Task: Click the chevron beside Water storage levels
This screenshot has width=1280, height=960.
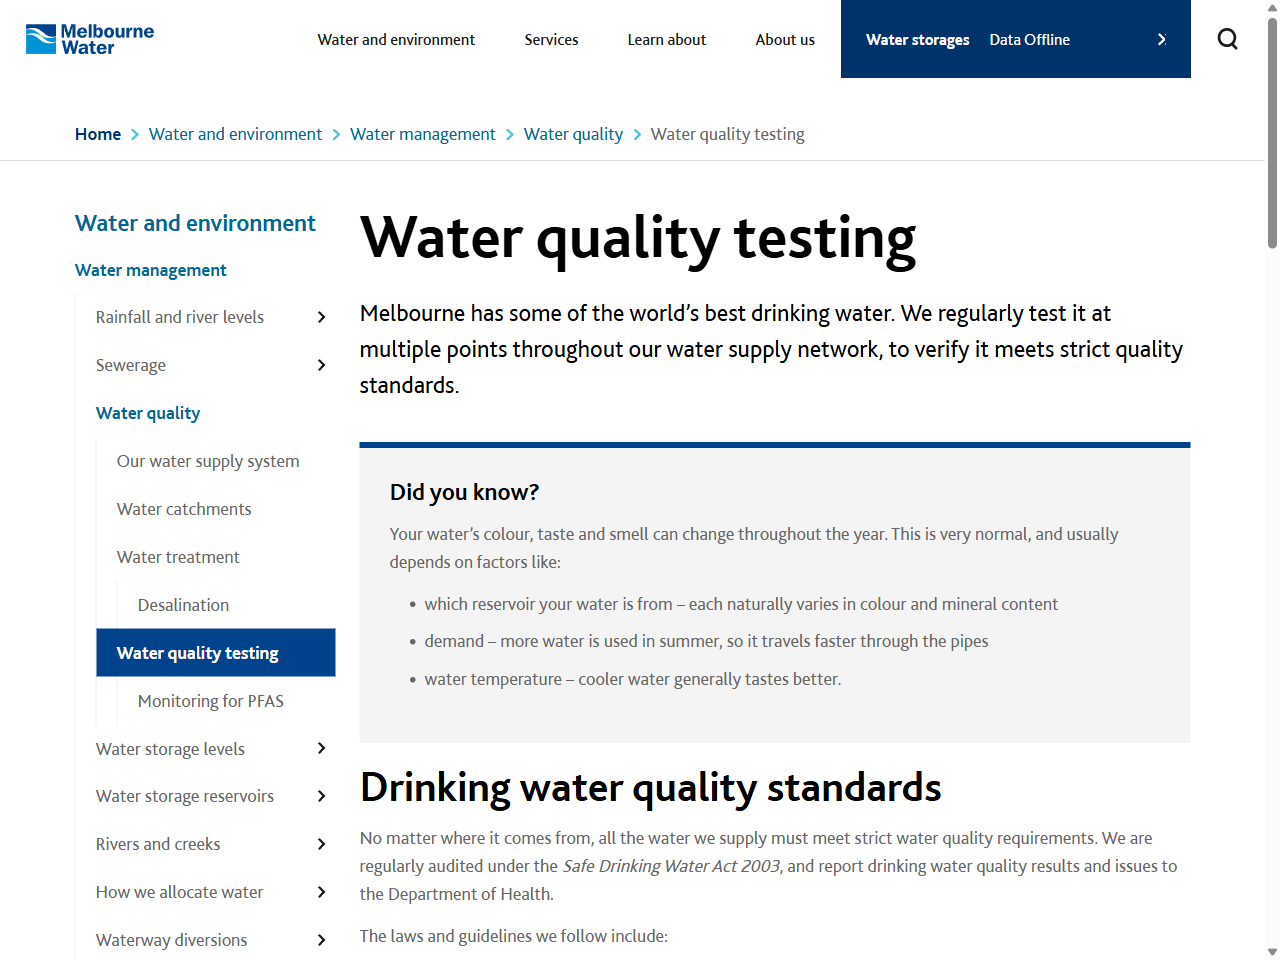Action: [321, 748]
